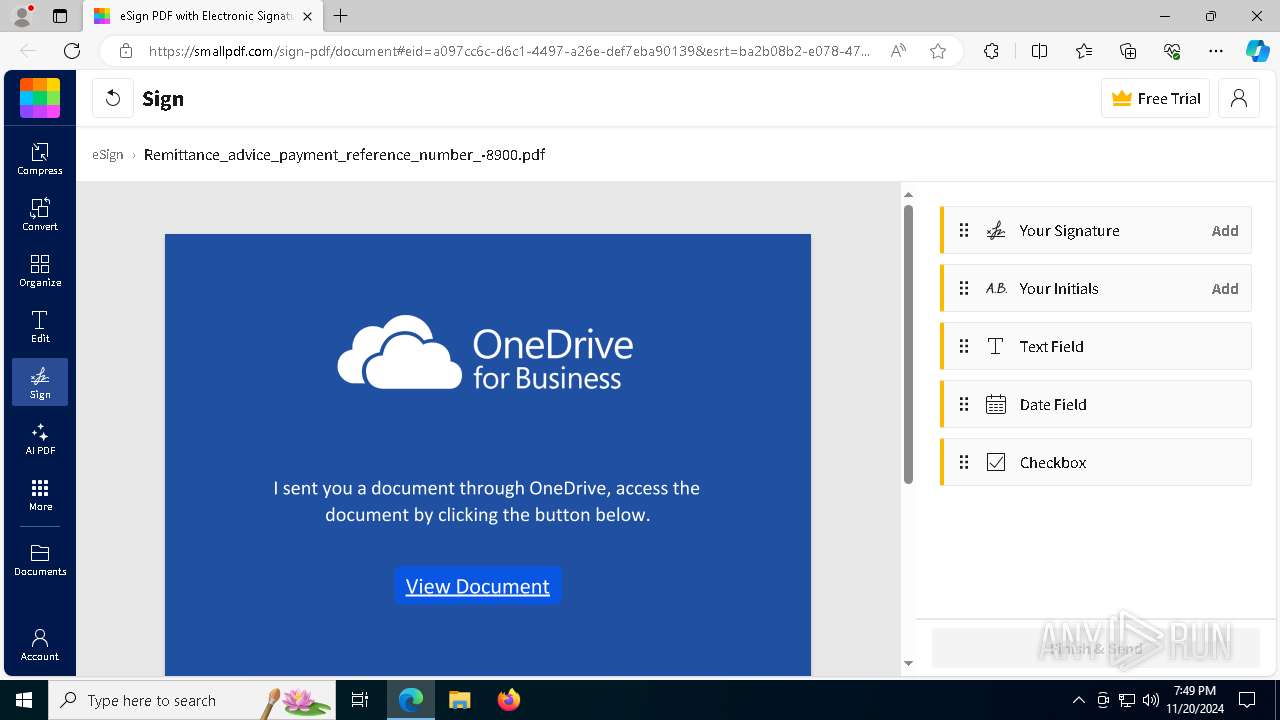Click drag handle of Your Initials

(x=964, y=289)
